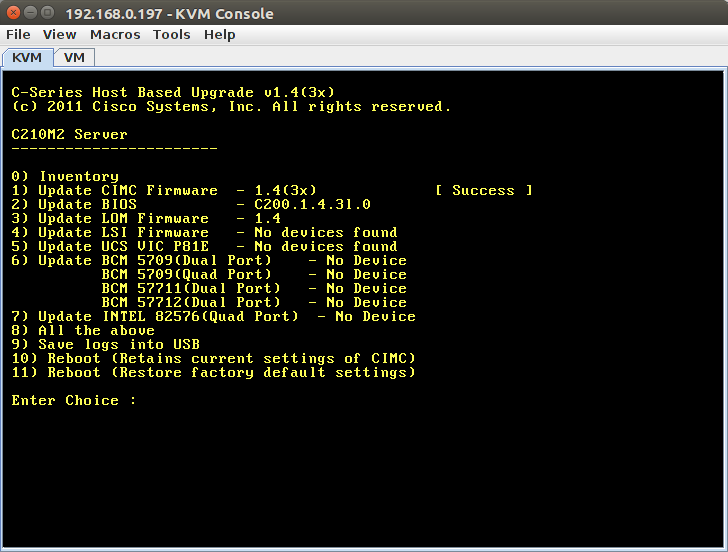The width and height of the screenshot is (728, 552).
Task: Open the Help menu
Action: click(220, 35)
